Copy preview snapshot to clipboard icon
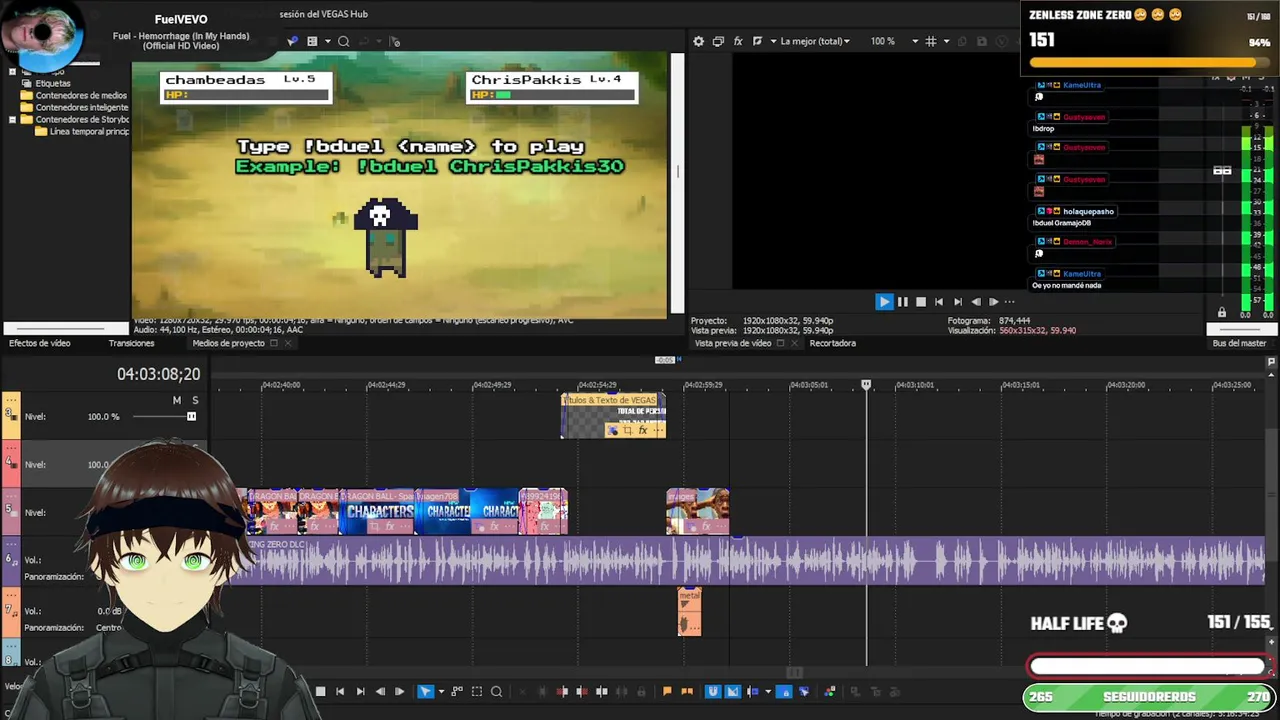 pos(962,41)
